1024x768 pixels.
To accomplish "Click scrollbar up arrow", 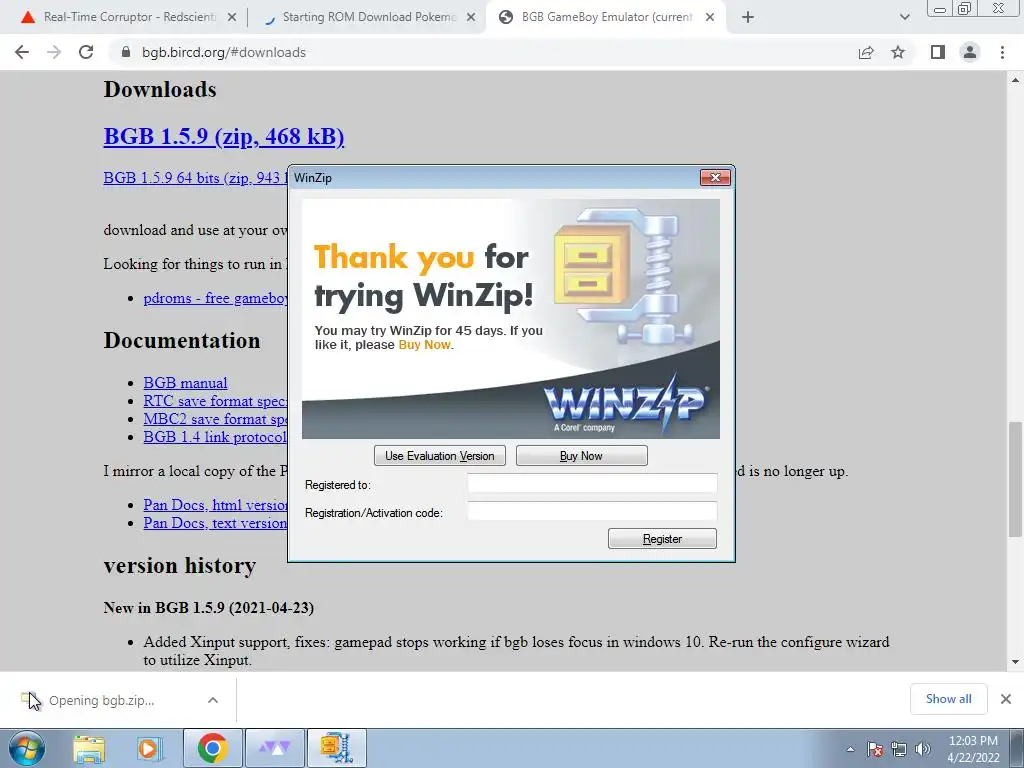I will tap(1015, 80).
